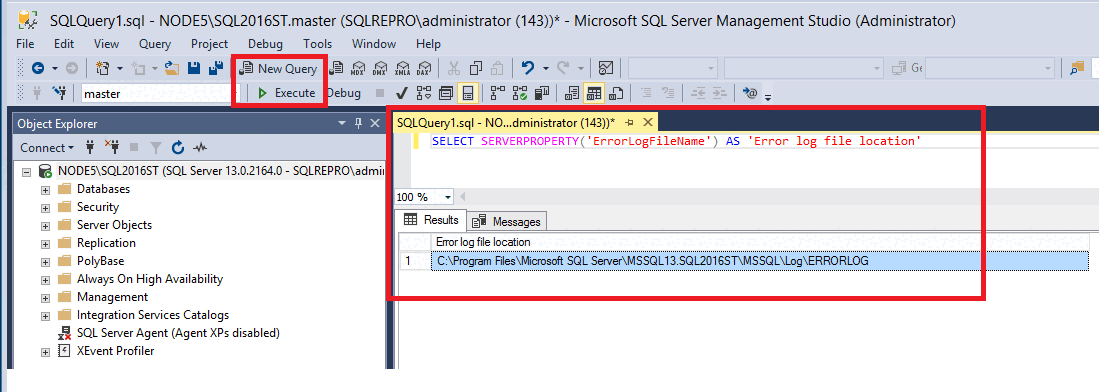
Task: Toggle Results to Grid mode button
Action: (x=594, y=93)
